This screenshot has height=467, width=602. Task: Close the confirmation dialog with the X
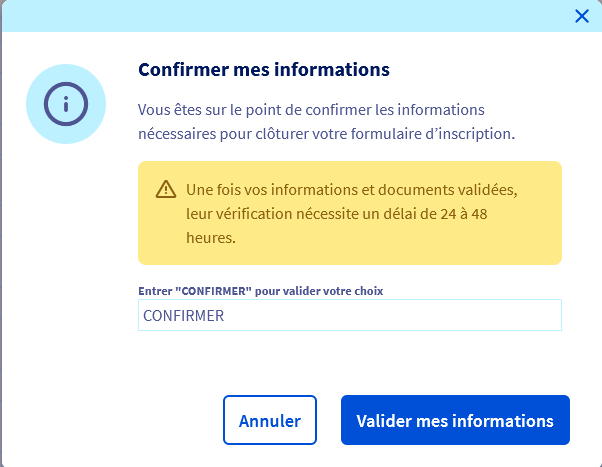point(582,15)
